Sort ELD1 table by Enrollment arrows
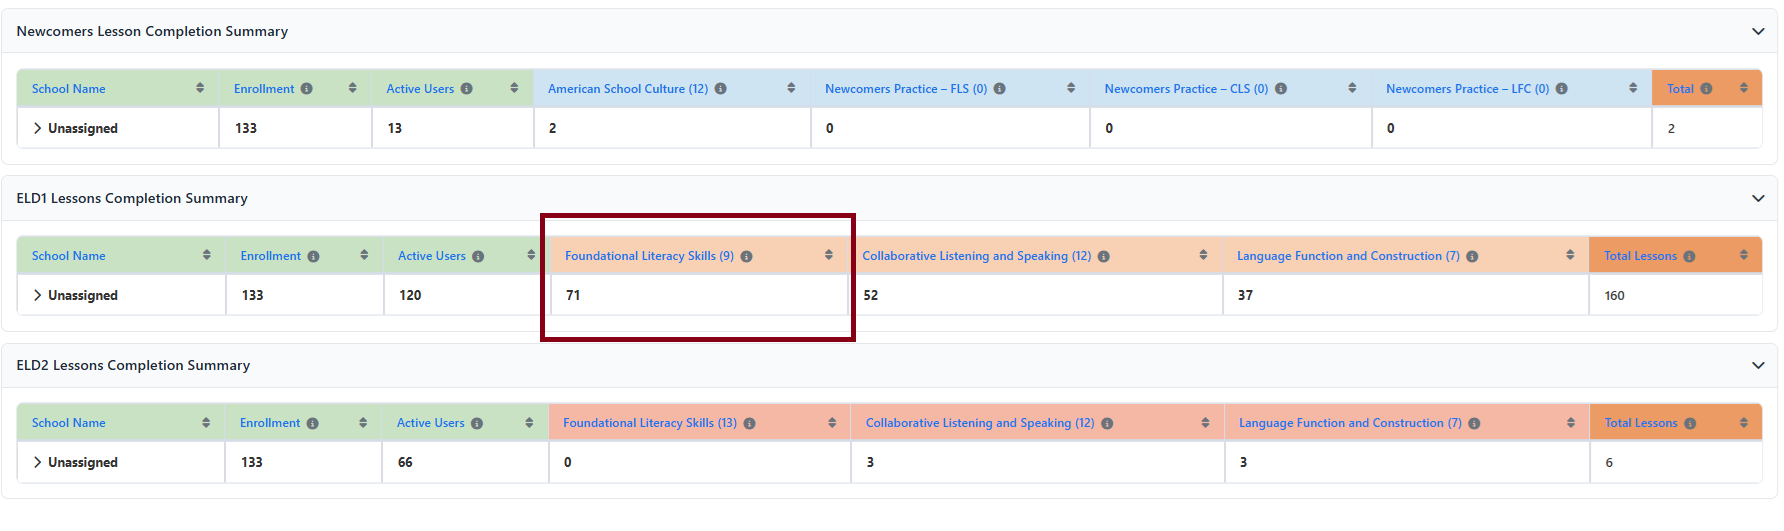Image resolution: width=1784 pixels, height=531 pixels. [364, 255]
